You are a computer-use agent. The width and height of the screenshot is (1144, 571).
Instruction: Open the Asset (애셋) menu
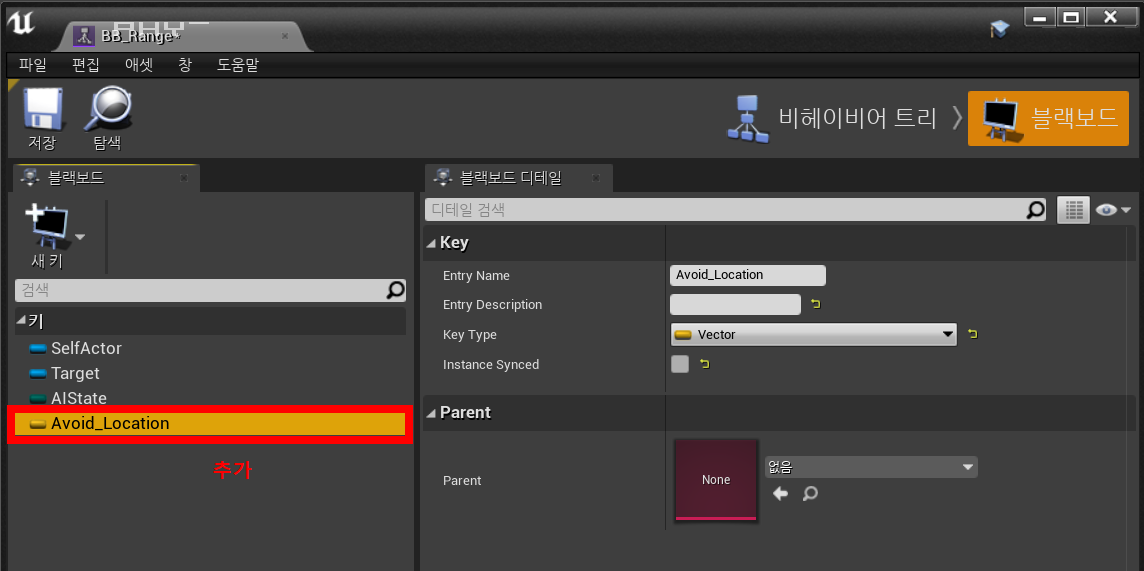point(139,65)
